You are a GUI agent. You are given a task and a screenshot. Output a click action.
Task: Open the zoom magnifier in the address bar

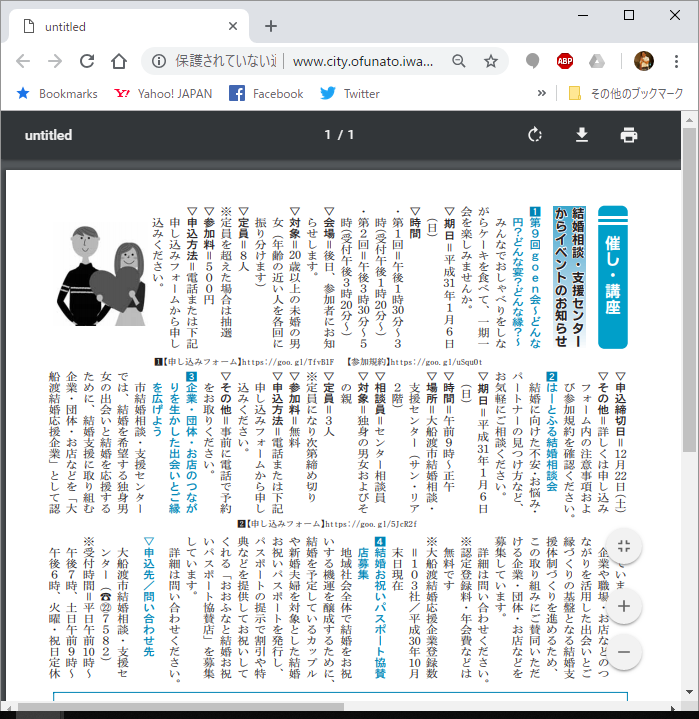point(459,61)
